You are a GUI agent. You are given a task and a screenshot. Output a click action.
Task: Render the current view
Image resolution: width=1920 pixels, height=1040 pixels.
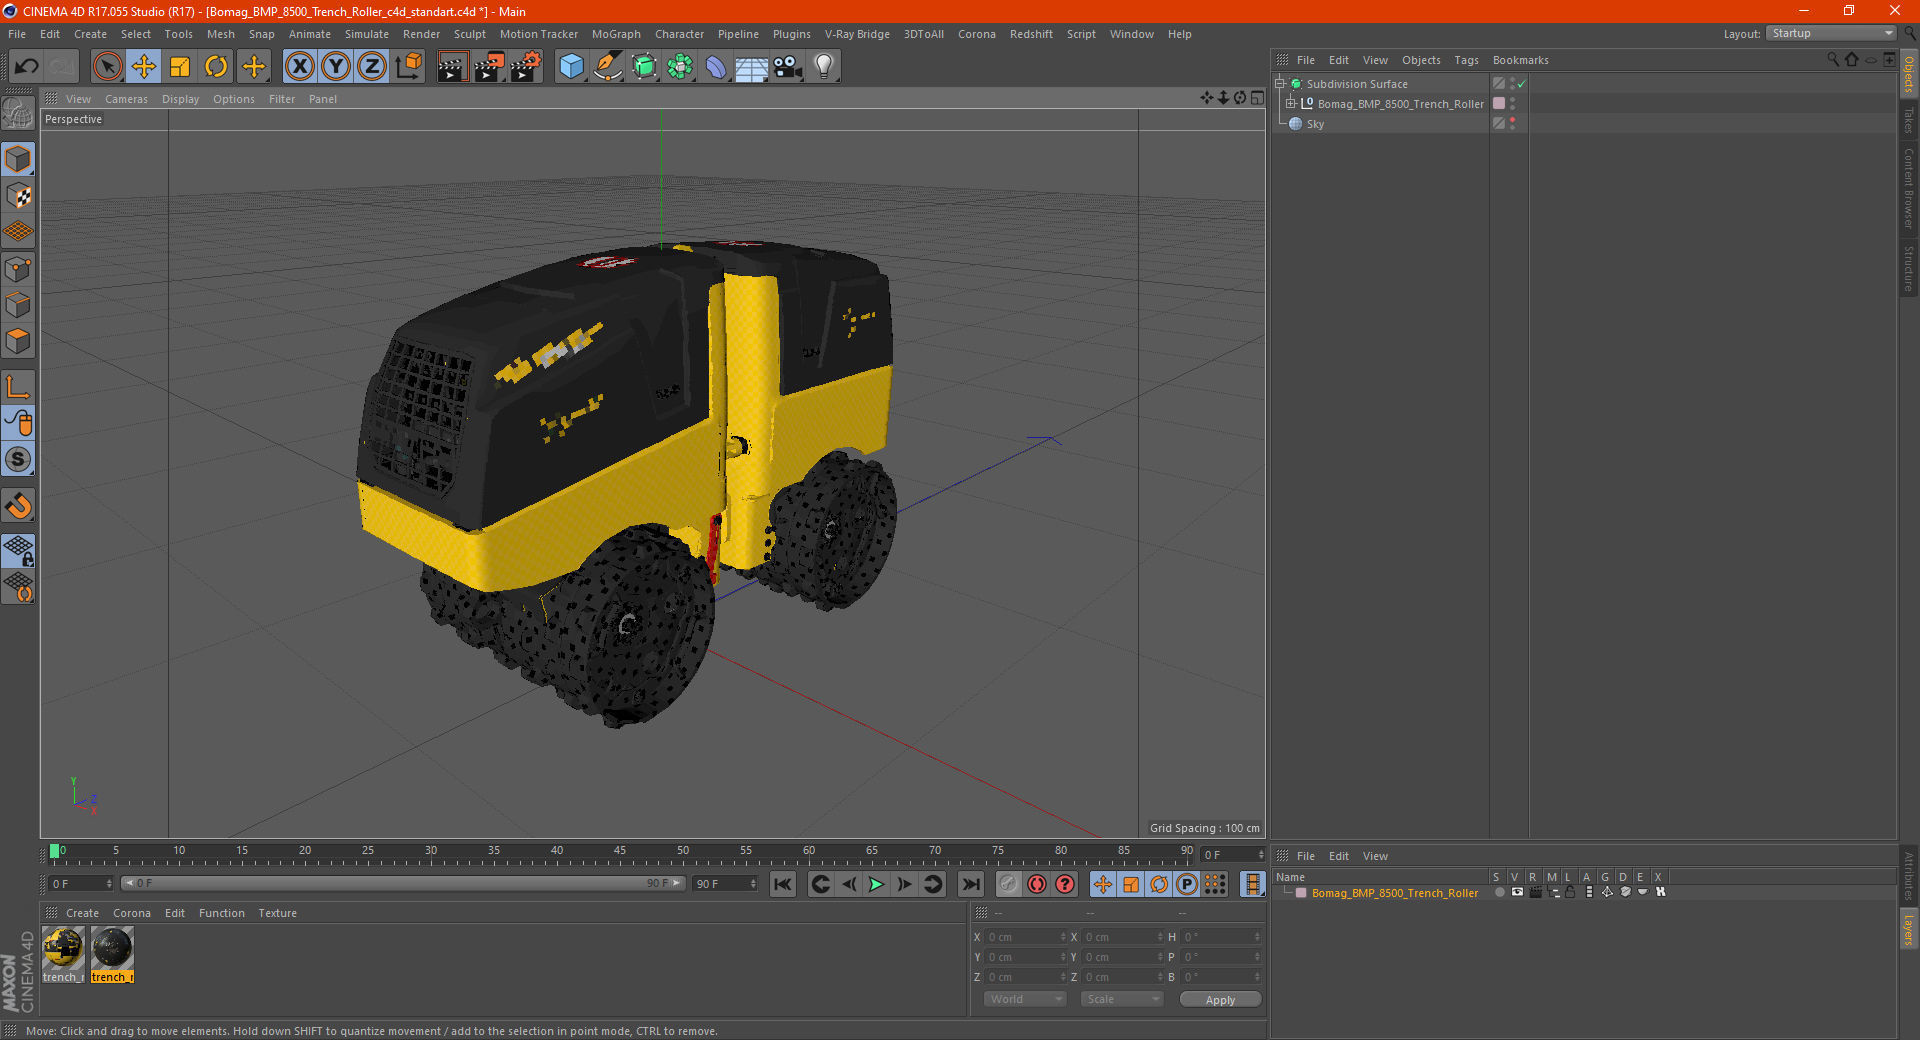click(x=452, y=67)
